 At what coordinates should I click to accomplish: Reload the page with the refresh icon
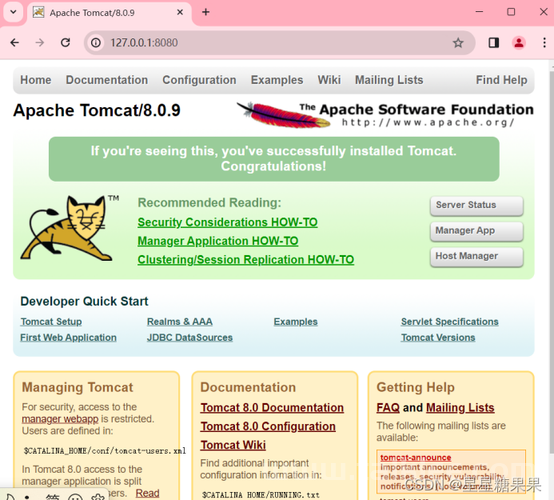pos(65,43)
